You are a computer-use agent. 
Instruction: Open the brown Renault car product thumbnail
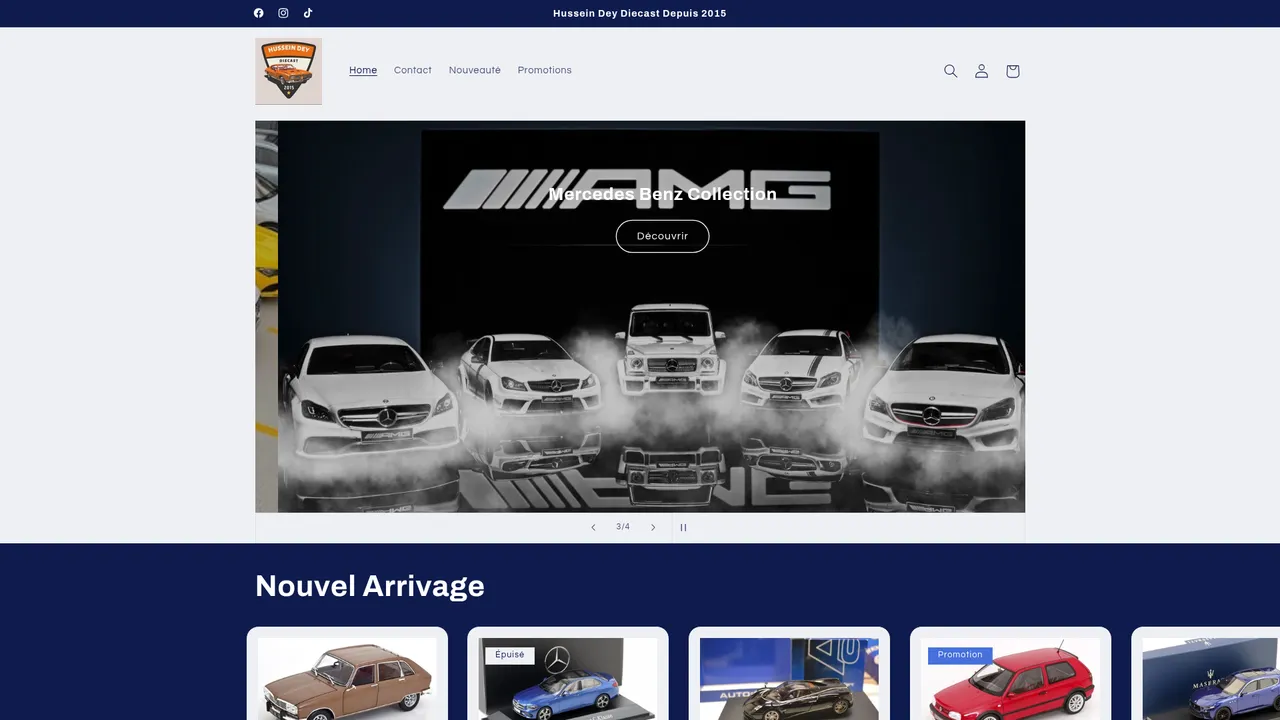(347, 679)
